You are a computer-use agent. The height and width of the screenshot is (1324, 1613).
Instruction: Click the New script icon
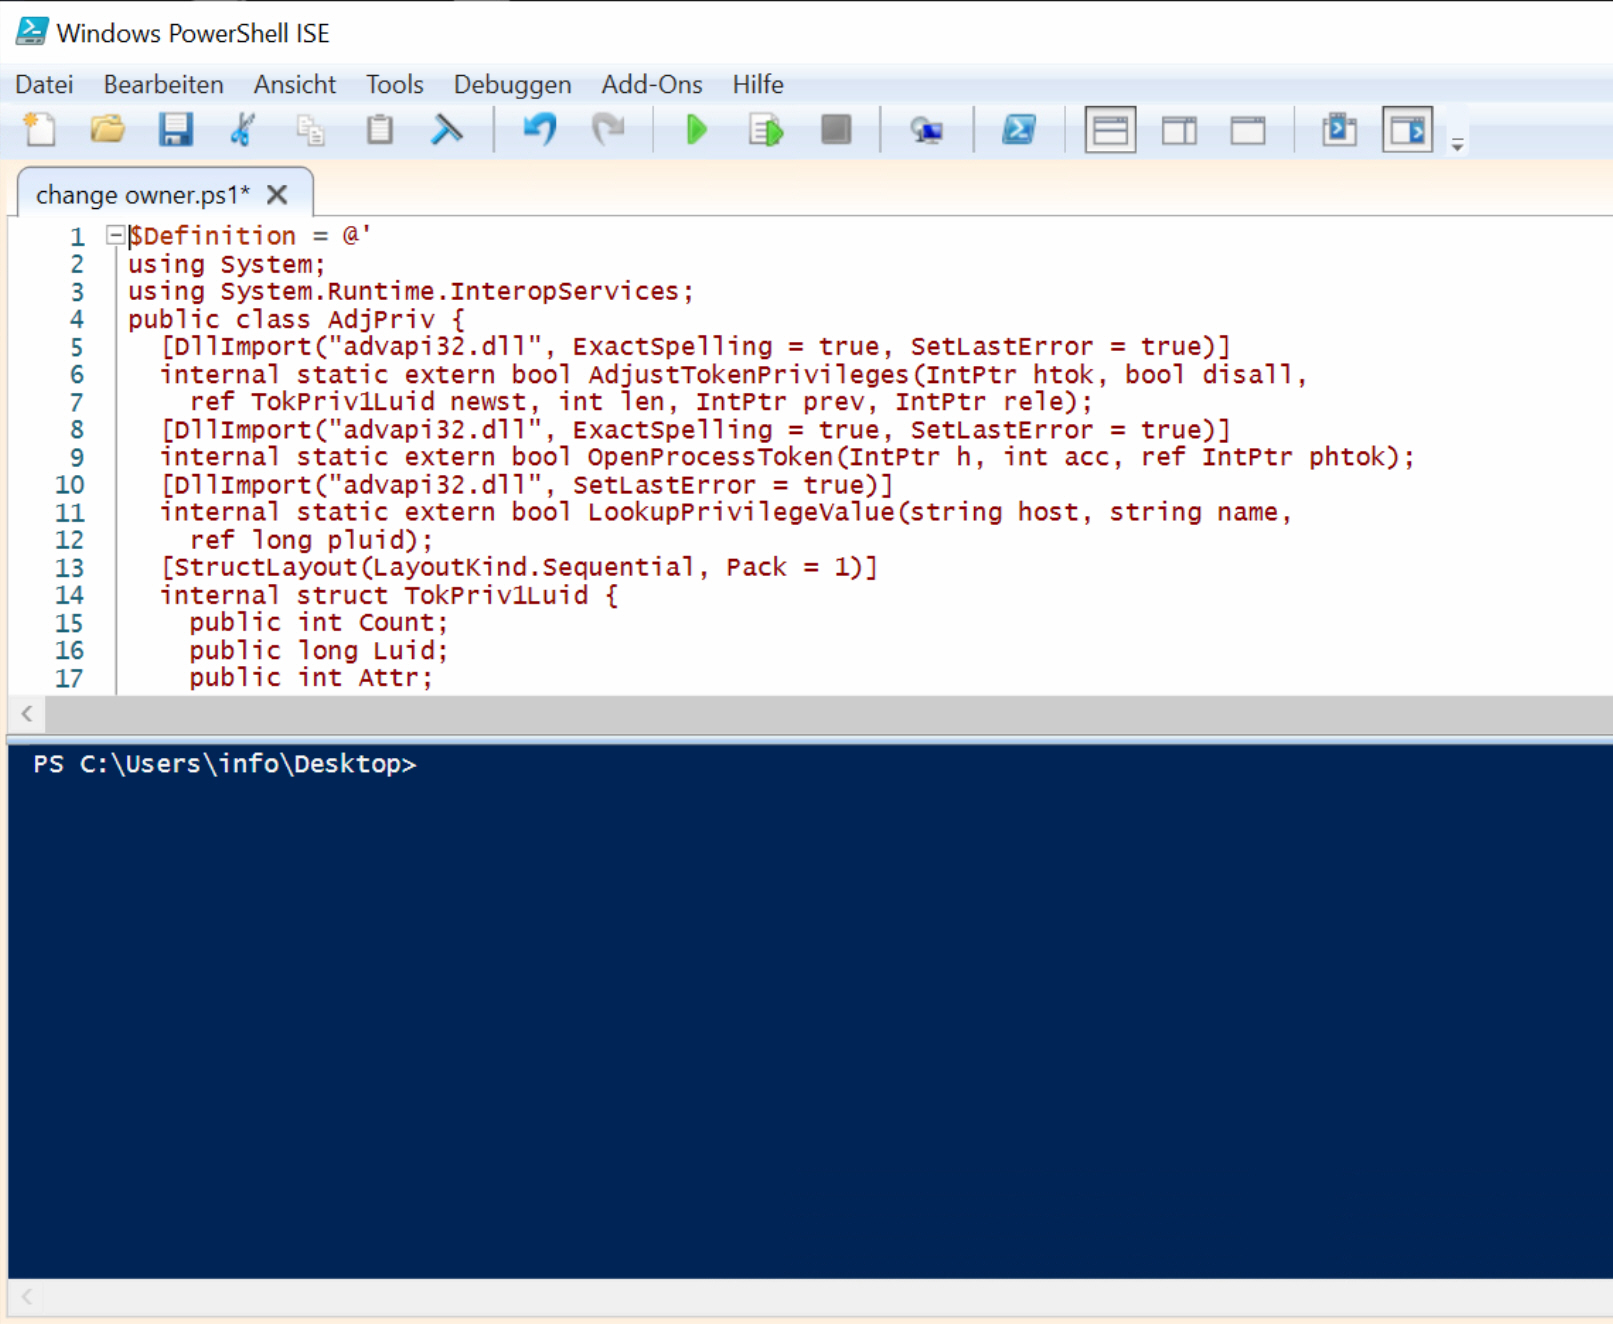(x=40, y=130)
